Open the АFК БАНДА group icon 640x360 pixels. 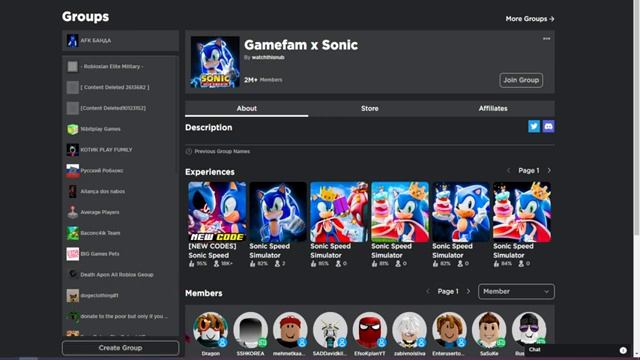click(72, 40)
